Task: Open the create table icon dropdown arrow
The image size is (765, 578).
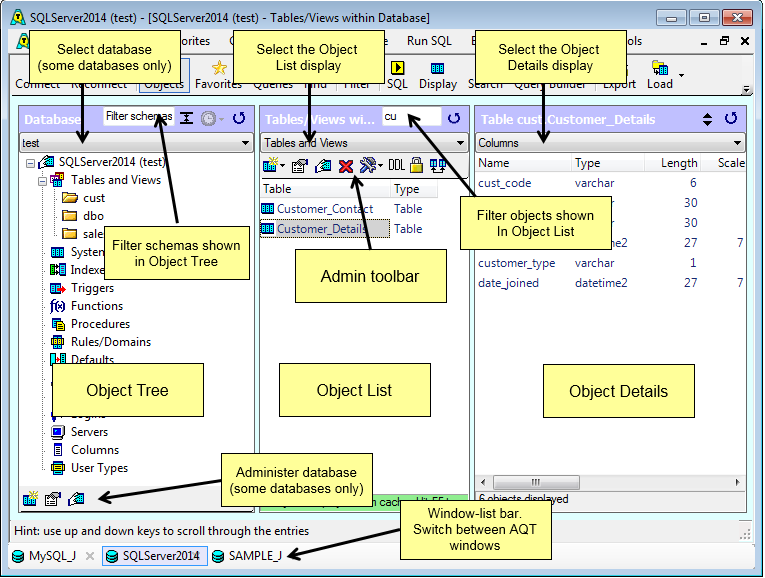Action: [x=282, y=166]
